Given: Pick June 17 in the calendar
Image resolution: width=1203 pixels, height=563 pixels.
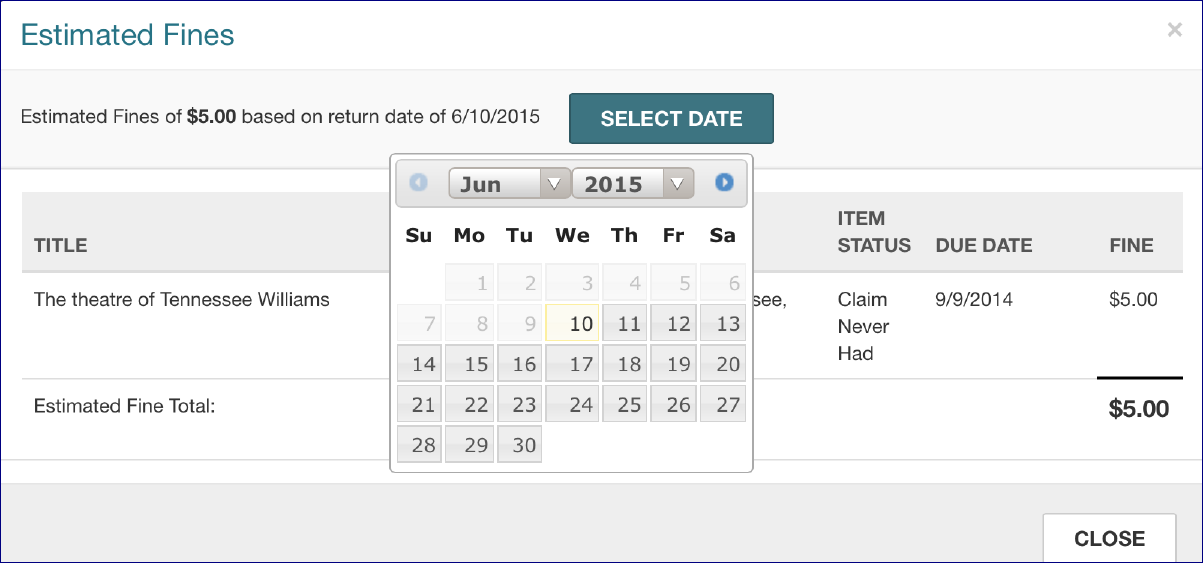Looking at the screenshot, I should pyautogui.click(x=572, y=364).
